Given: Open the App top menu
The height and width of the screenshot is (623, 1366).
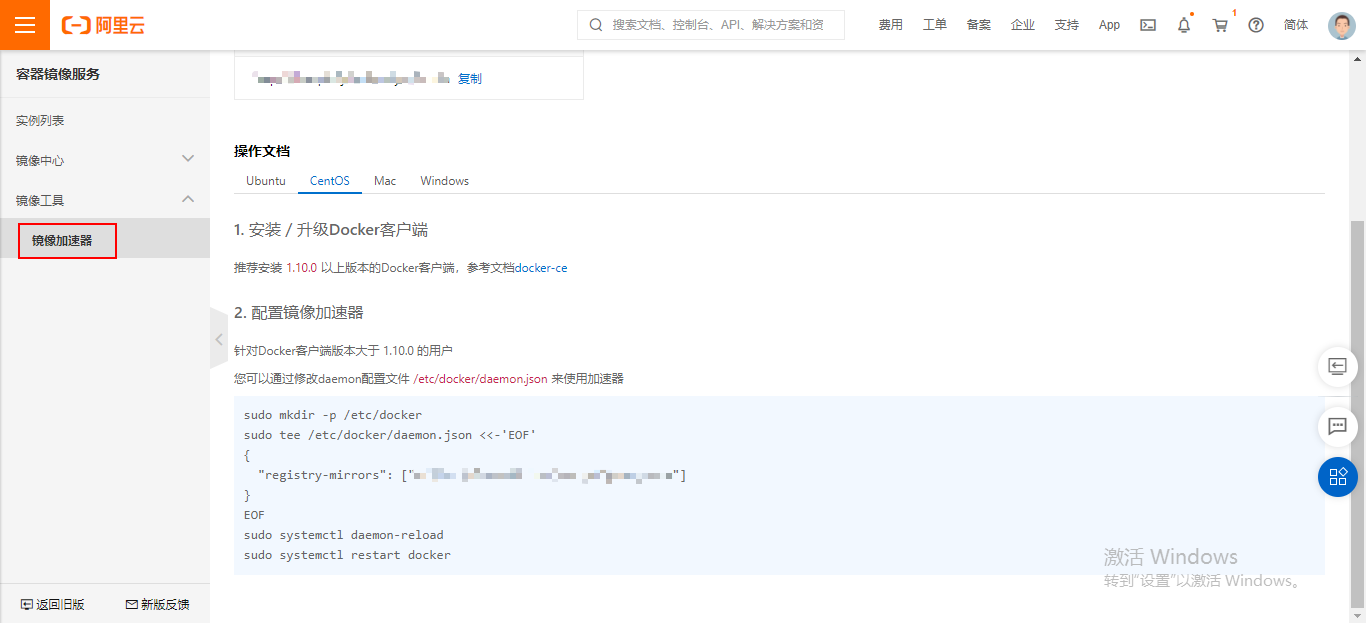Looking at the screenshot, I should pos(1110,25).
